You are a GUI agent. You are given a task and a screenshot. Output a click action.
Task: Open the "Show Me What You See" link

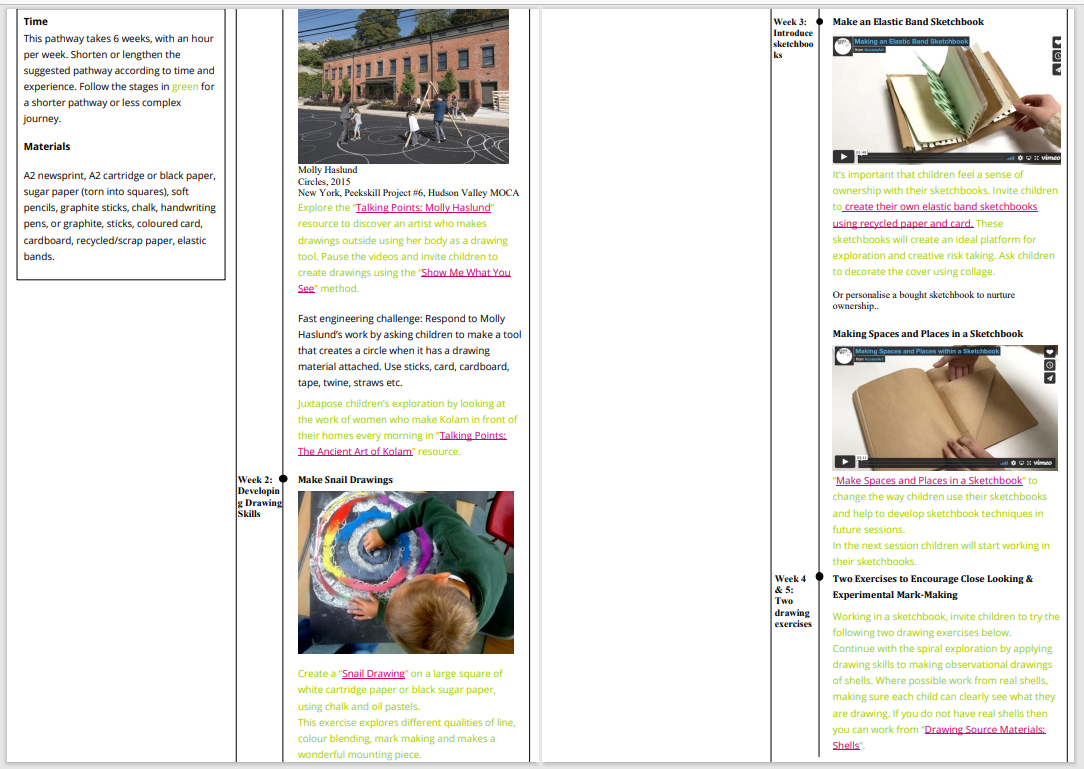[x=465, y=272]
